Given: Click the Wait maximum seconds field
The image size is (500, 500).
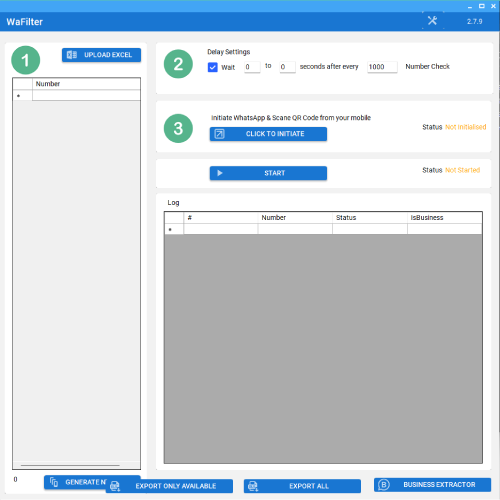Looking at the screenshot, I should click(287, 67).
